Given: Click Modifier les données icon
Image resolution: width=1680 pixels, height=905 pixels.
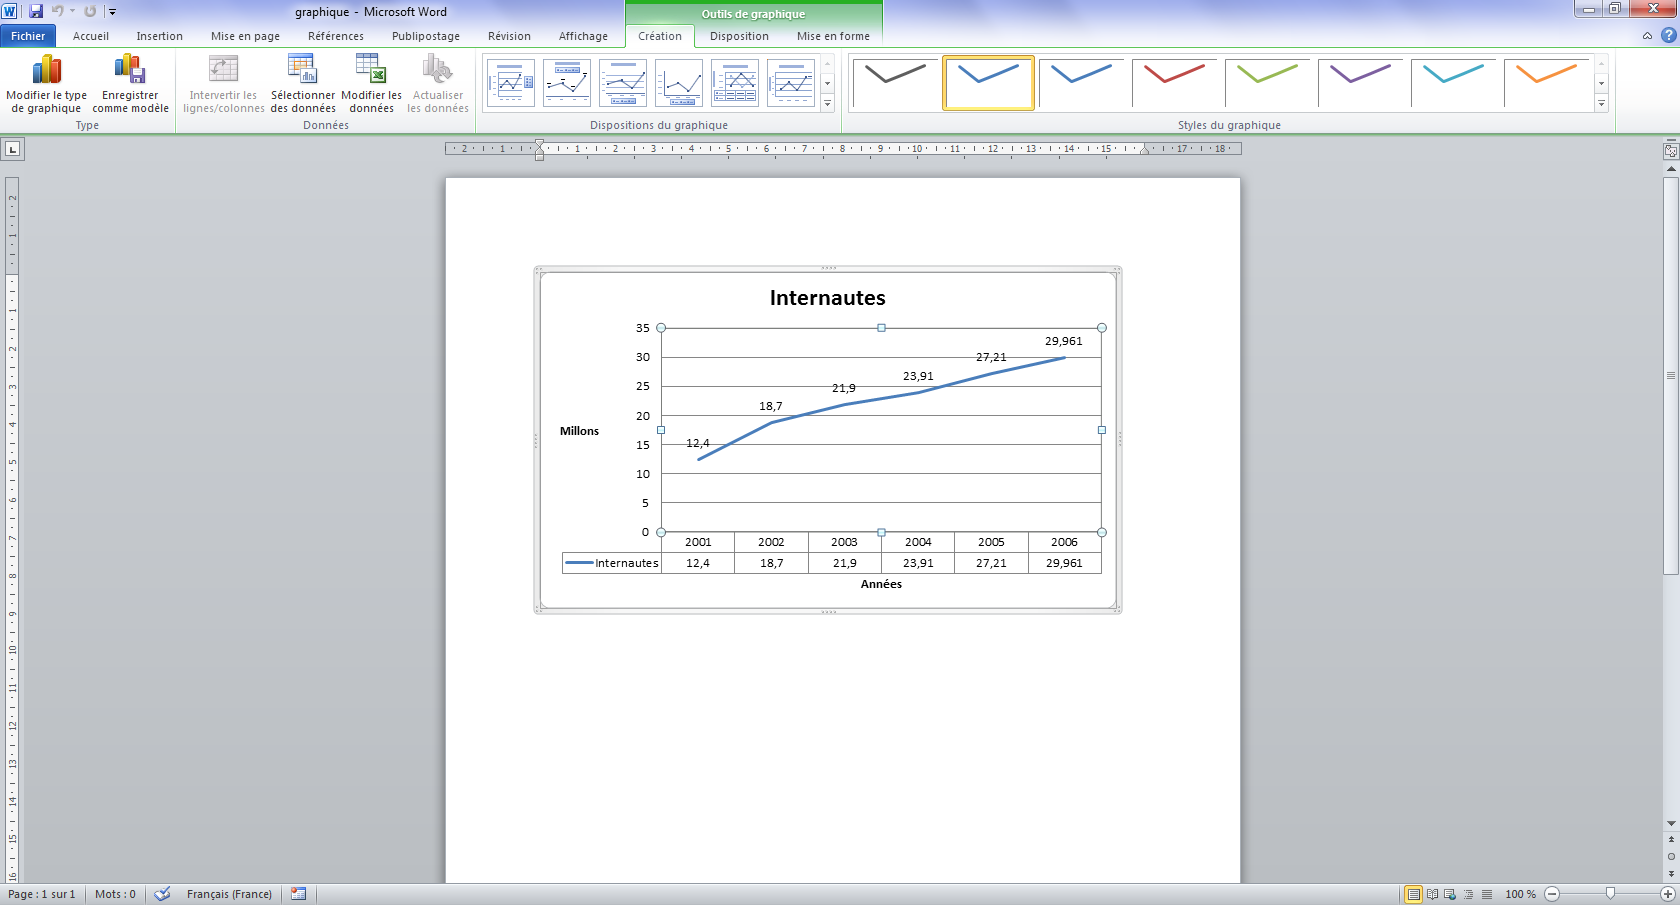Looking at the screenshot, I should [371, 70].
